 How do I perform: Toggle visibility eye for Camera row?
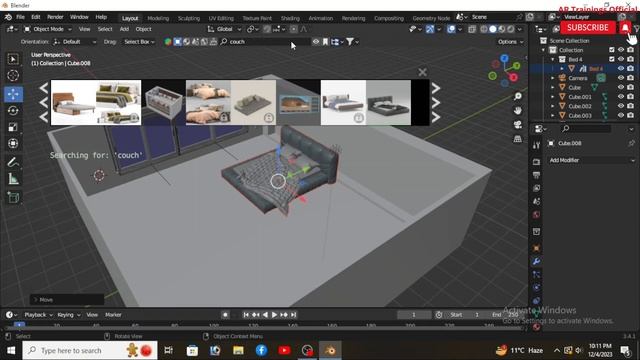click(621, 78)
